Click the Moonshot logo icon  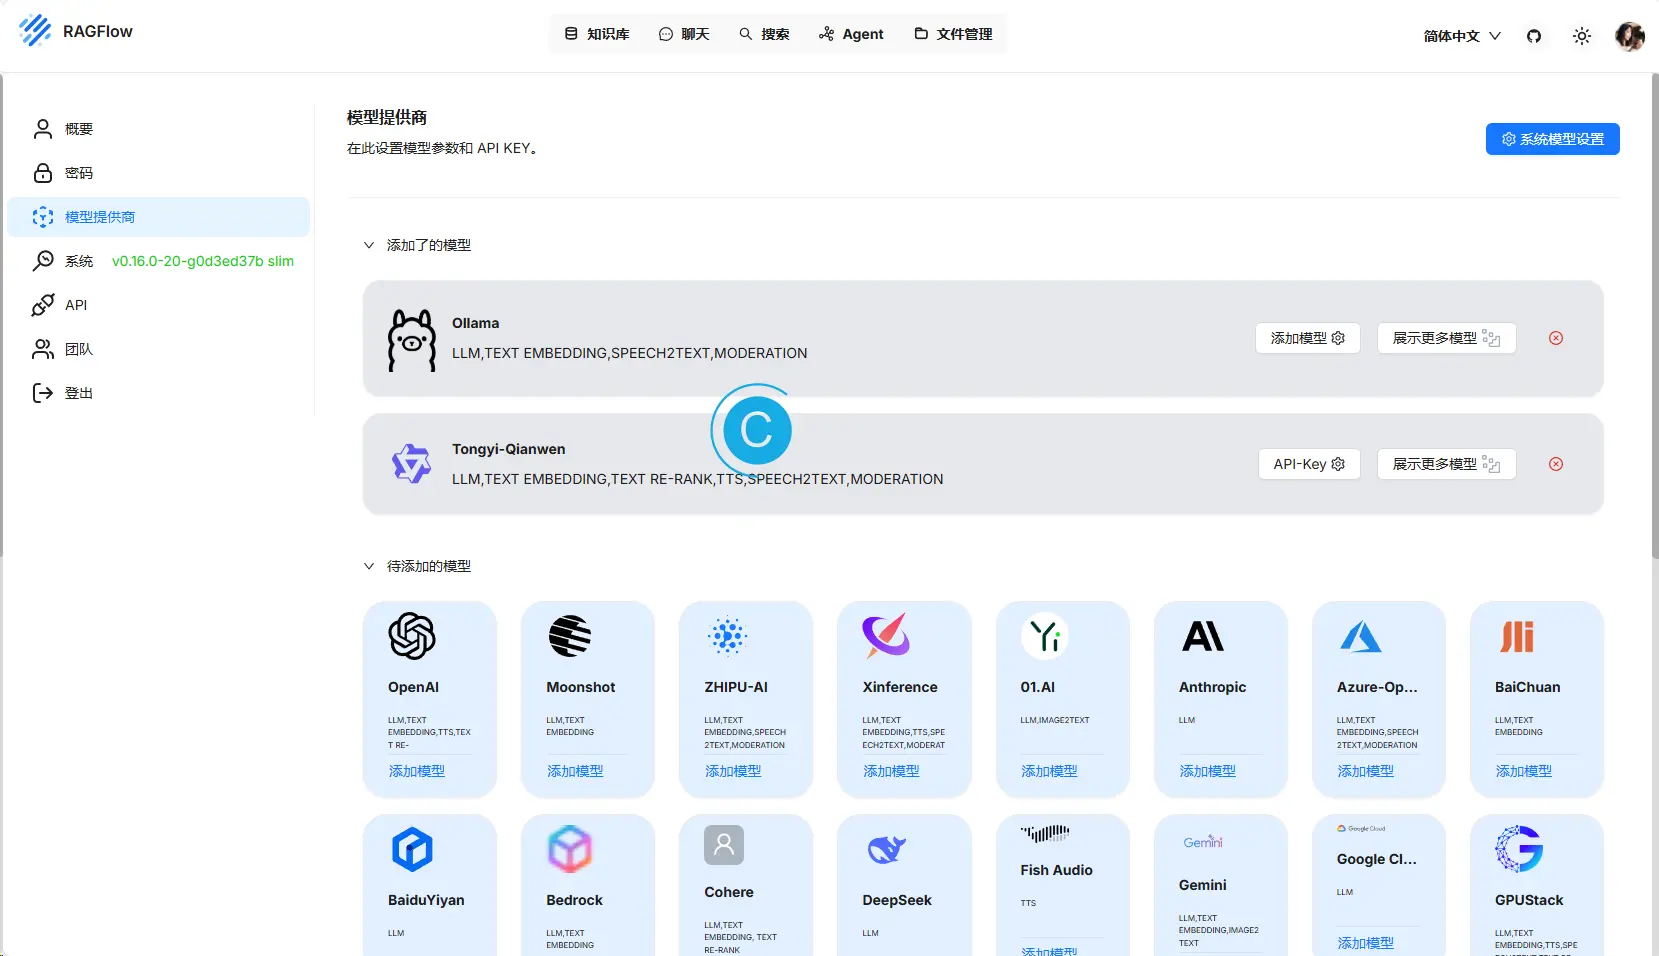point(570,636)
